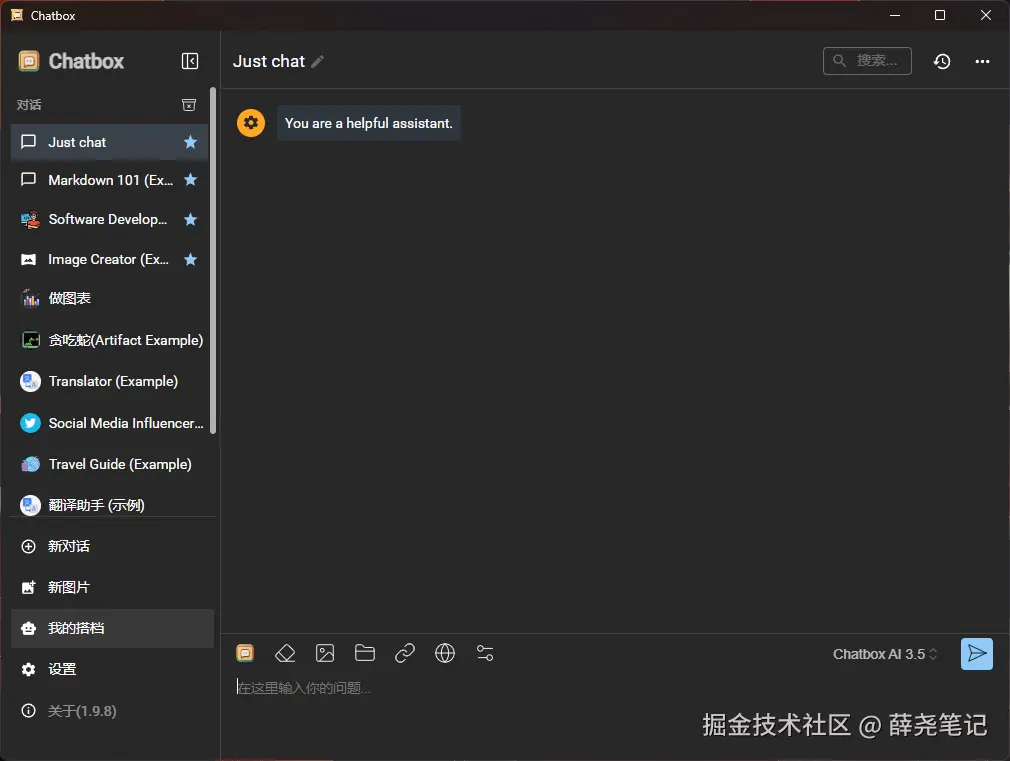Click the Twitter icon of Social Media Influencer

click(30, 423)
